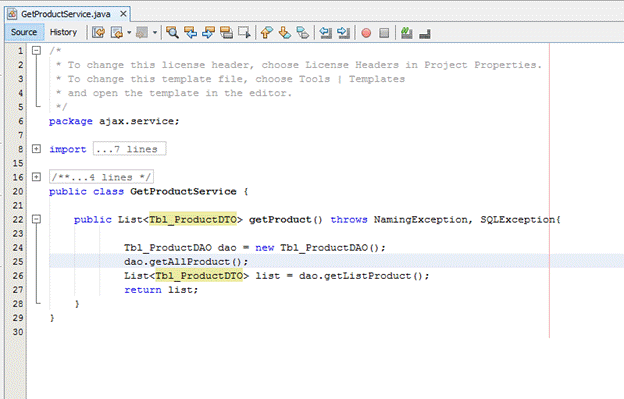Click the 'throws' keyword on line 22

(349, 219)
